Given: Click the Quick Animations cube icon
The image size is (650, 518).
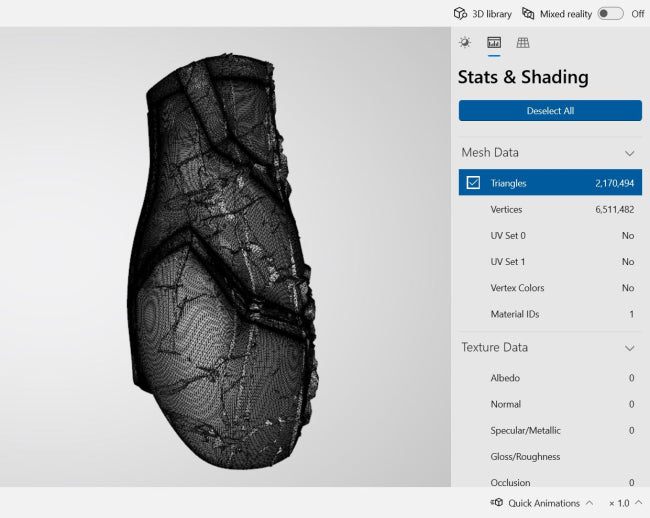Looking at the screenshot, I should coord(497,503).
